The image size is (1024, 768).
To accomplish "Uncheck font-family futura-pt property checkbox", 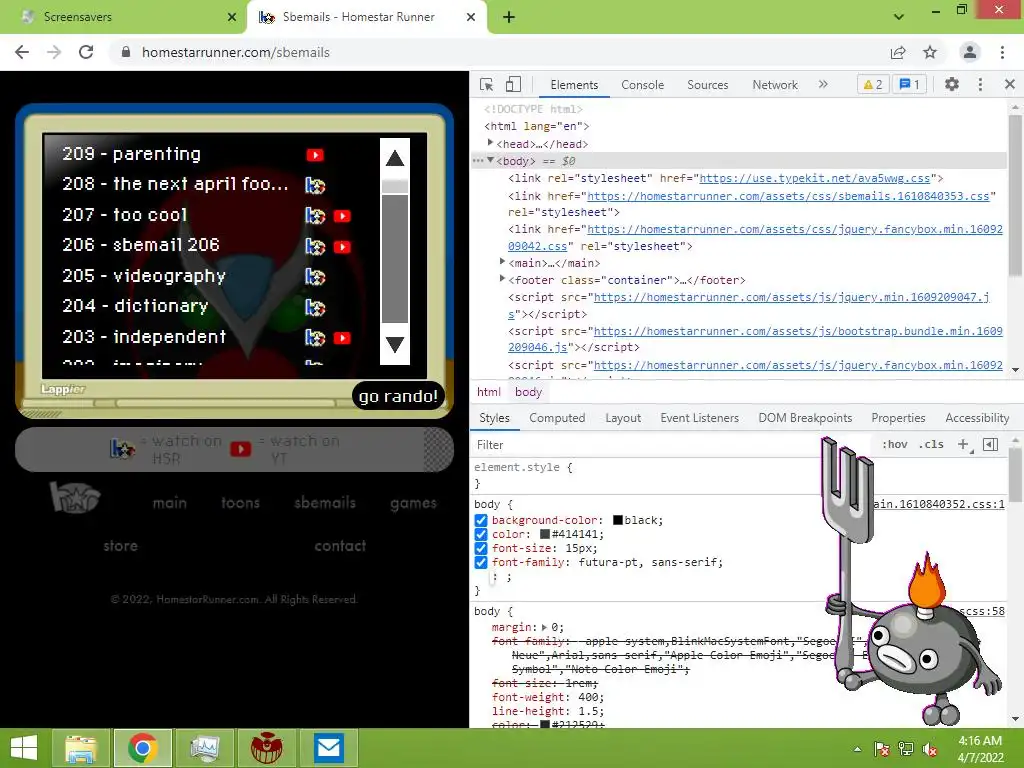I will [x=481, y=562].
